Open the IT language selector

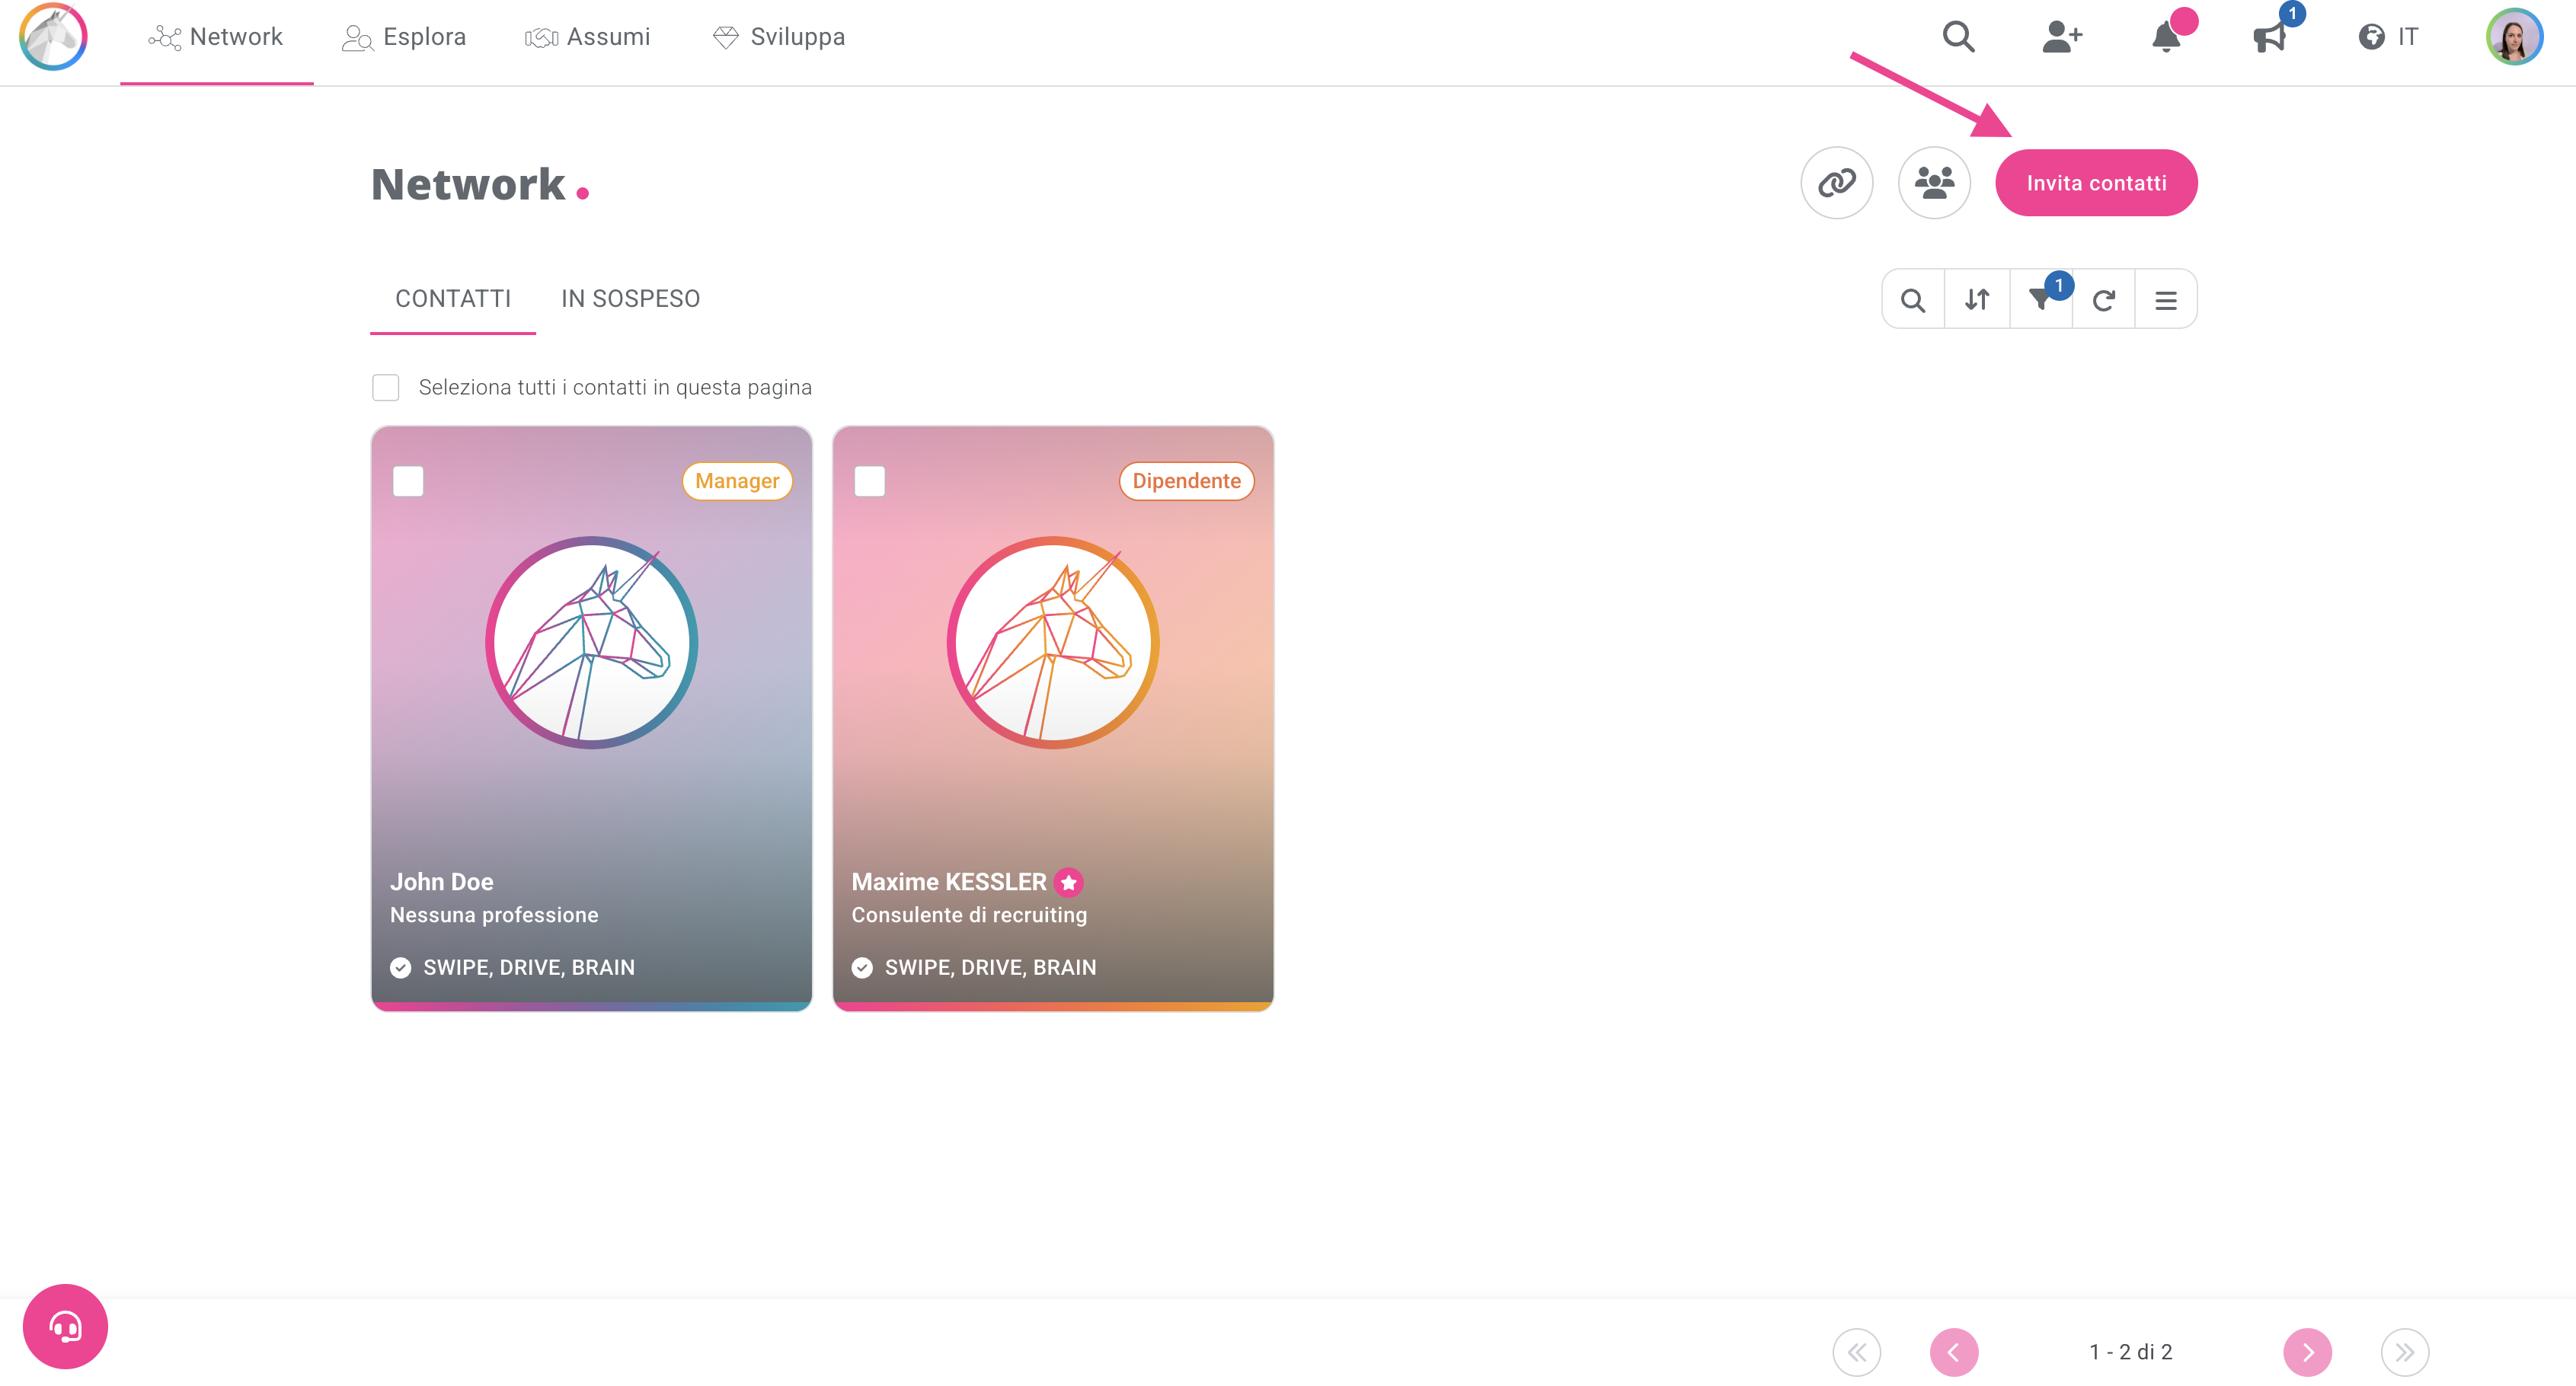pyautogui.click(x=2388, y=37)
